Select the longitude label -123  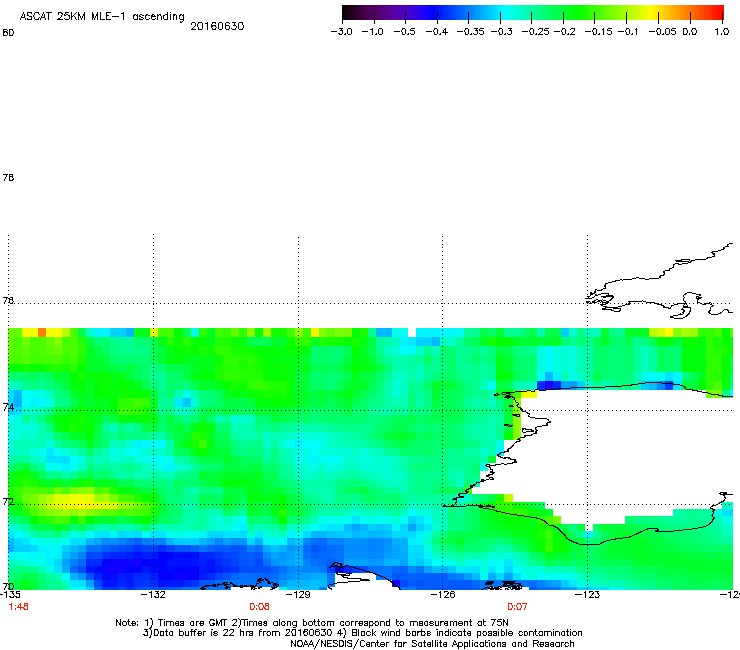tap(587, 595)
